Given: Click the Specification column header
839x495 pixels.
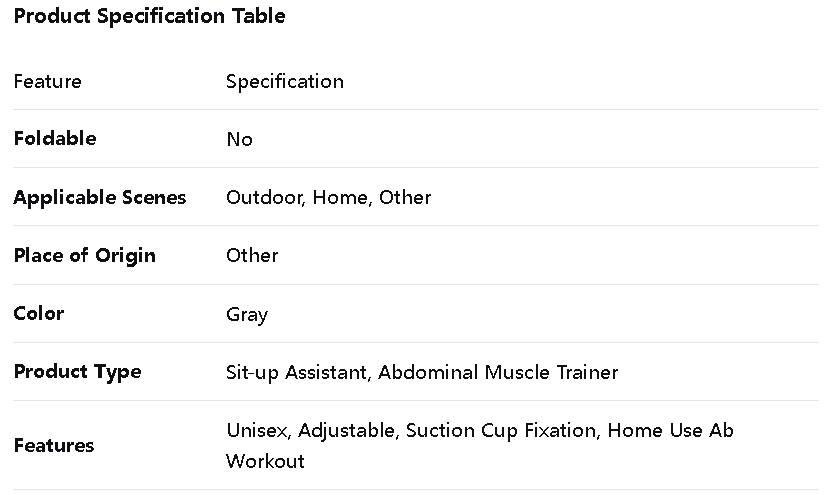Looking at the screenshot, I should point(285,81).
